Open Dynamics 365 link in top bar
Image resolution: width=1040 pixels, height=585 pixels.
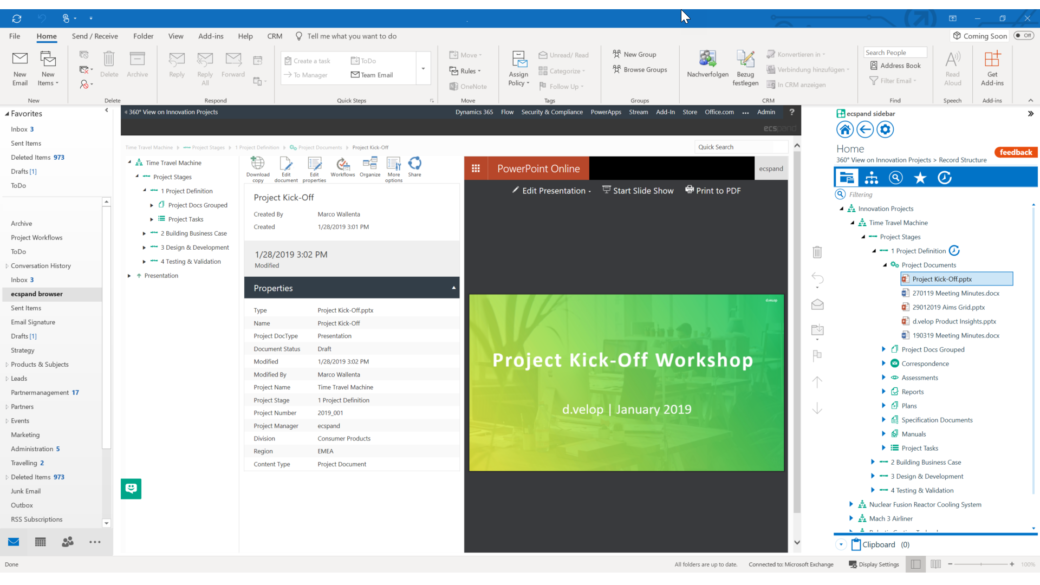coord(474,112)
